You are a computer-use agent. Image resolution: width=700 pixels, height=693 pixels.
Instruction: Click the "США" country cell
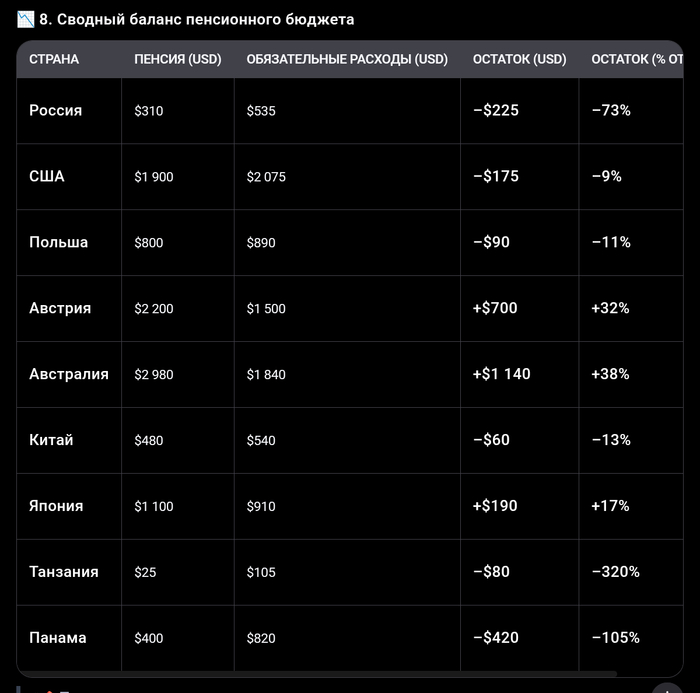[47, 176]
